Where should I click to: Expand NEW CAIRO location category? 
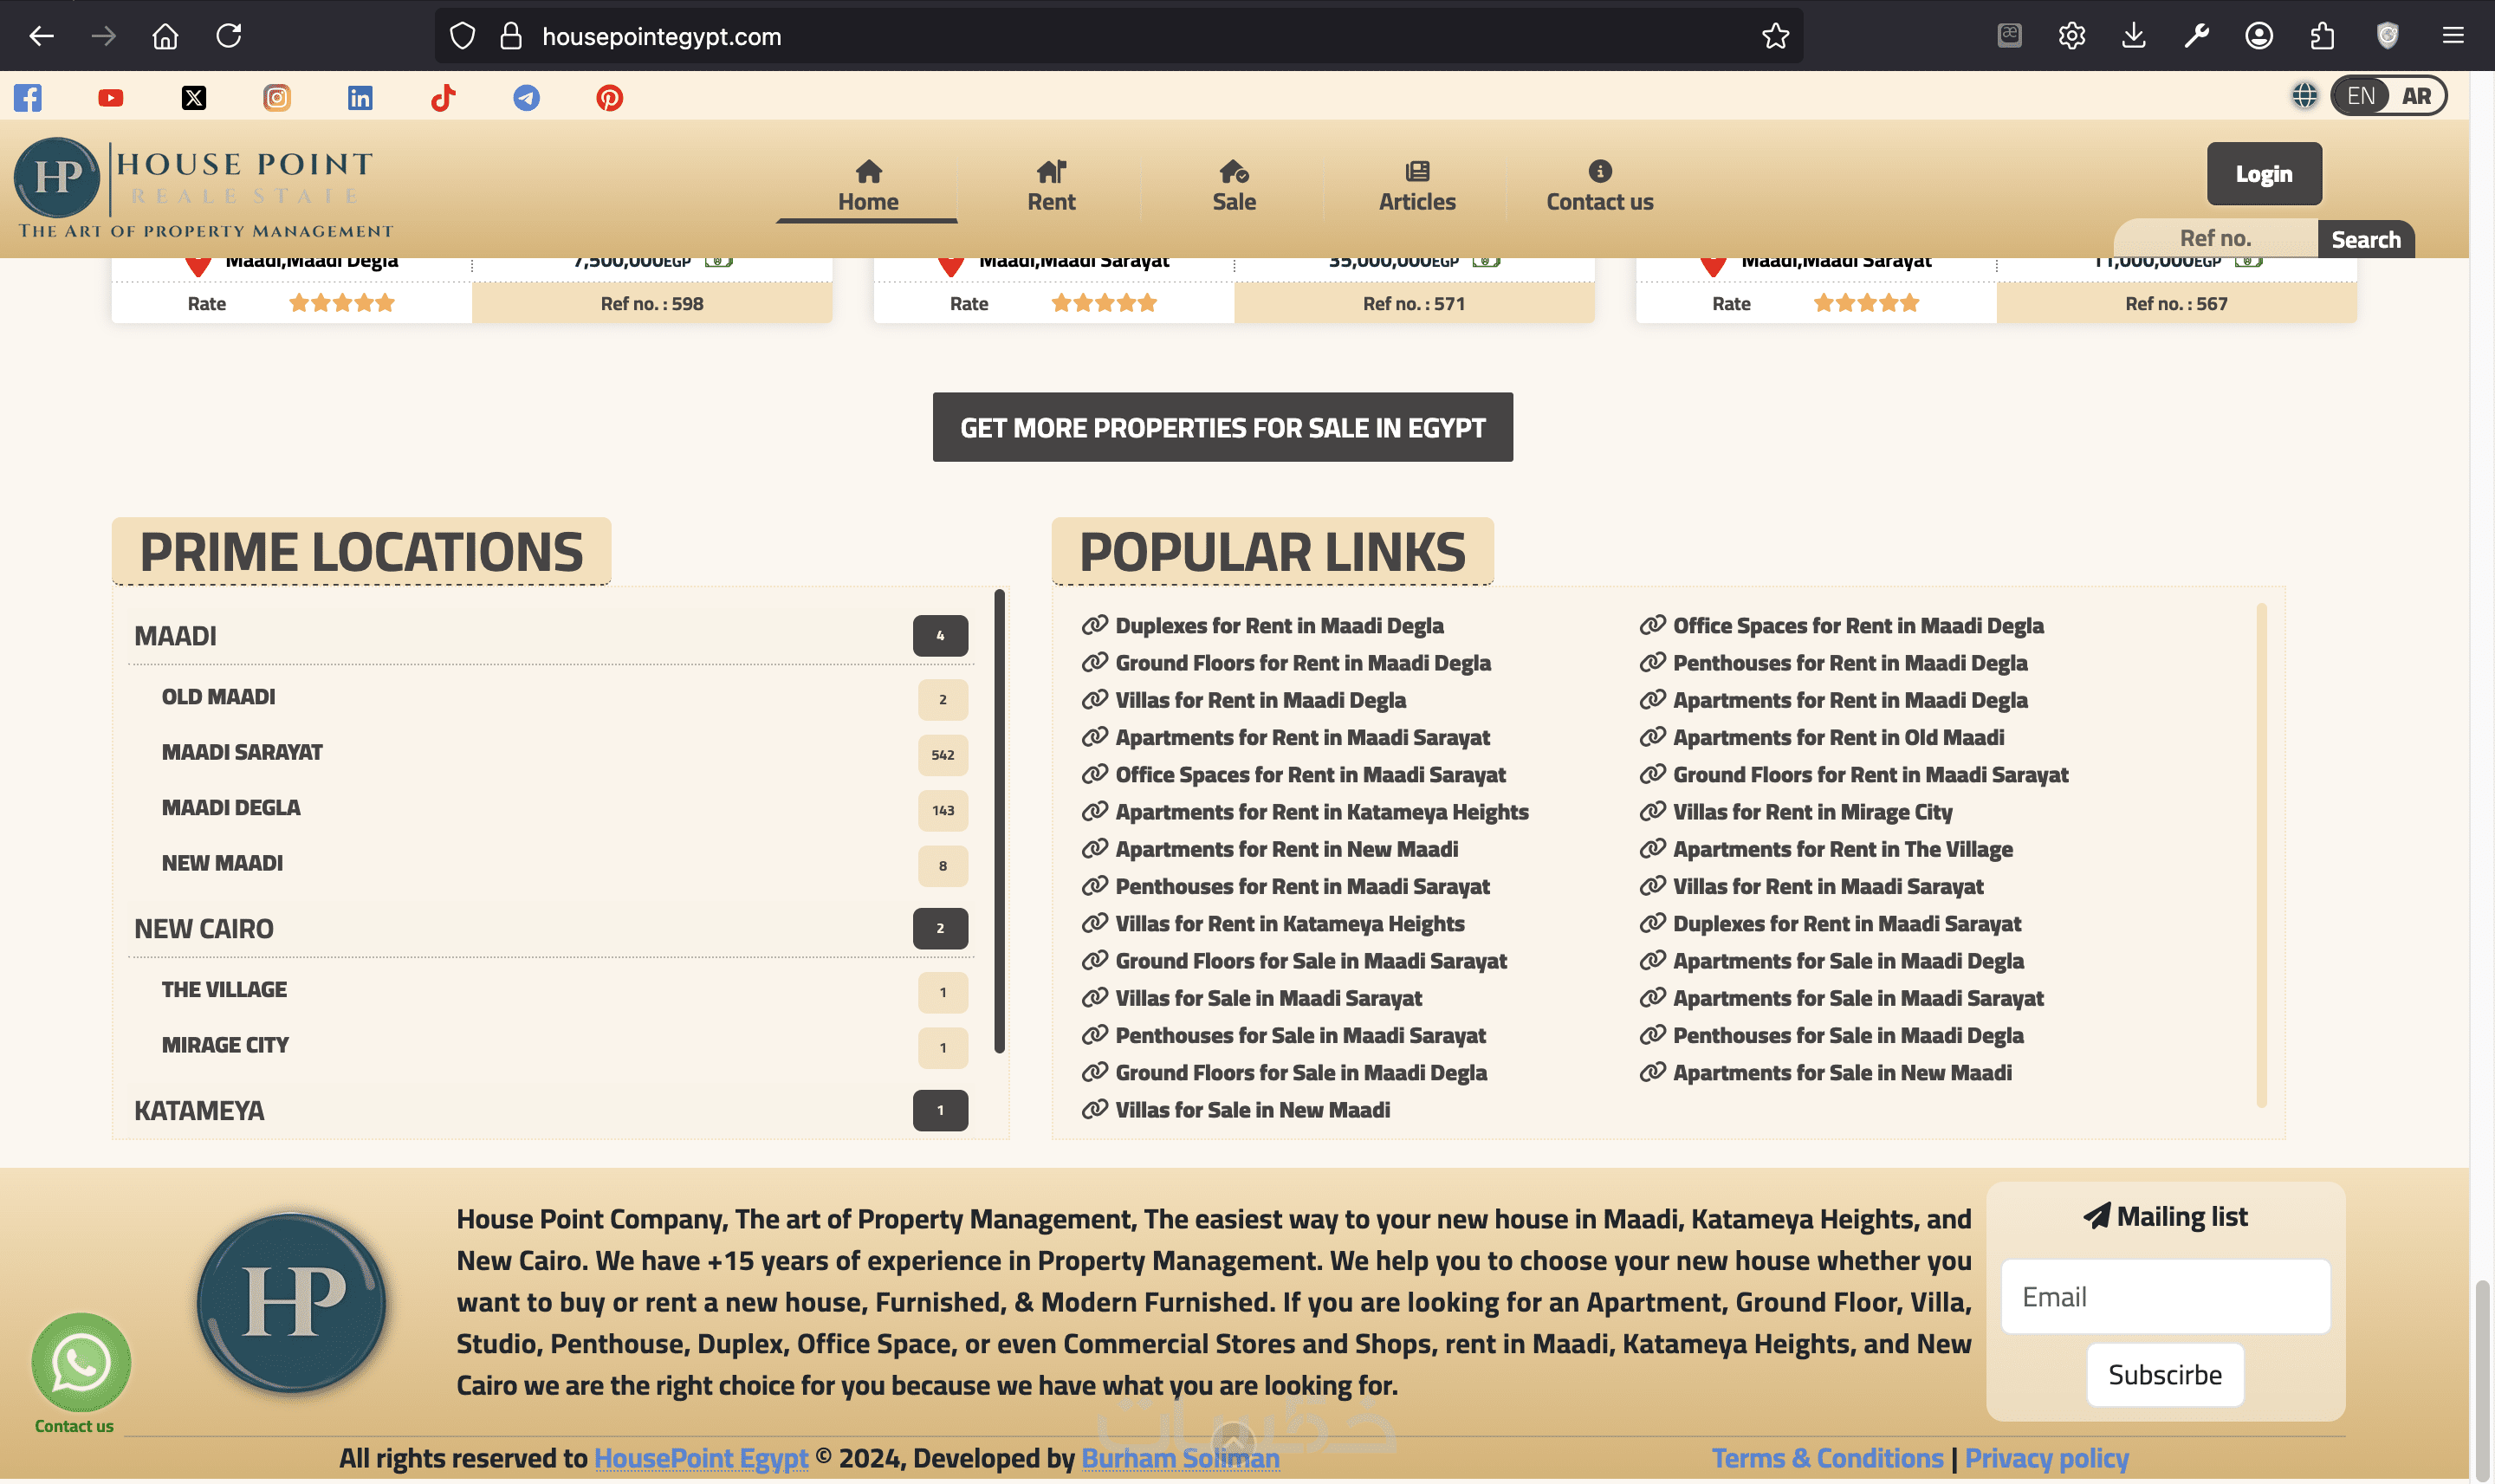coord(203,929)
